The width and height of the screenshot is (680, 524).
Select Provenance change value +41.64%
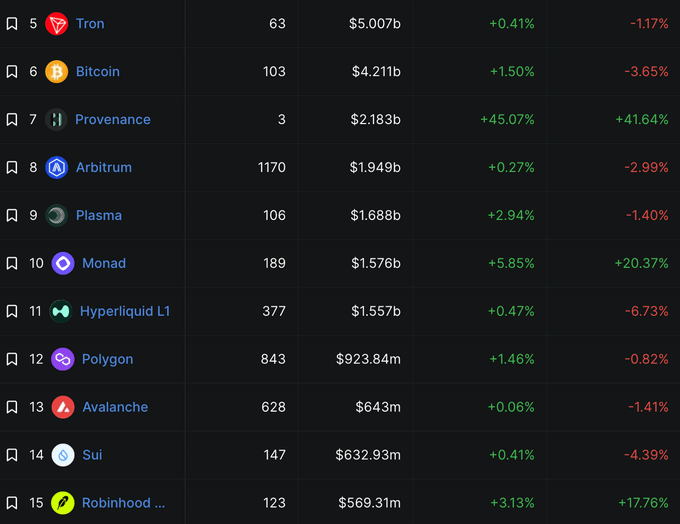(x=642, y=119)
